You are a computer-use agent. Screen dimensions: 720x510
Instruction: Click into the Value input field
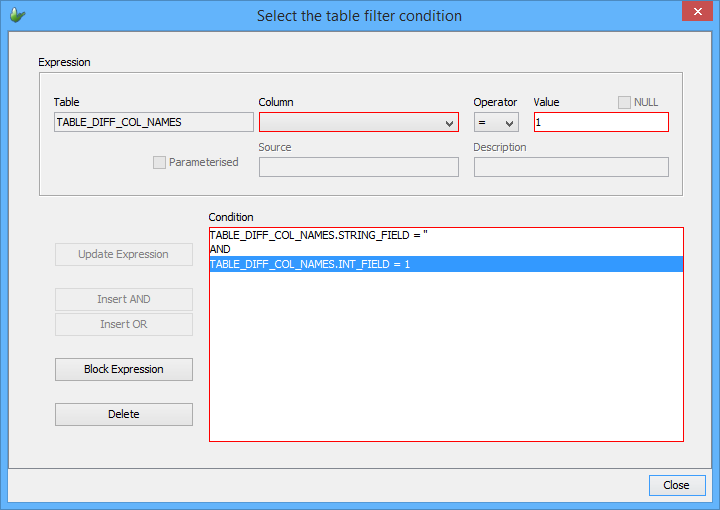(600, 122)
